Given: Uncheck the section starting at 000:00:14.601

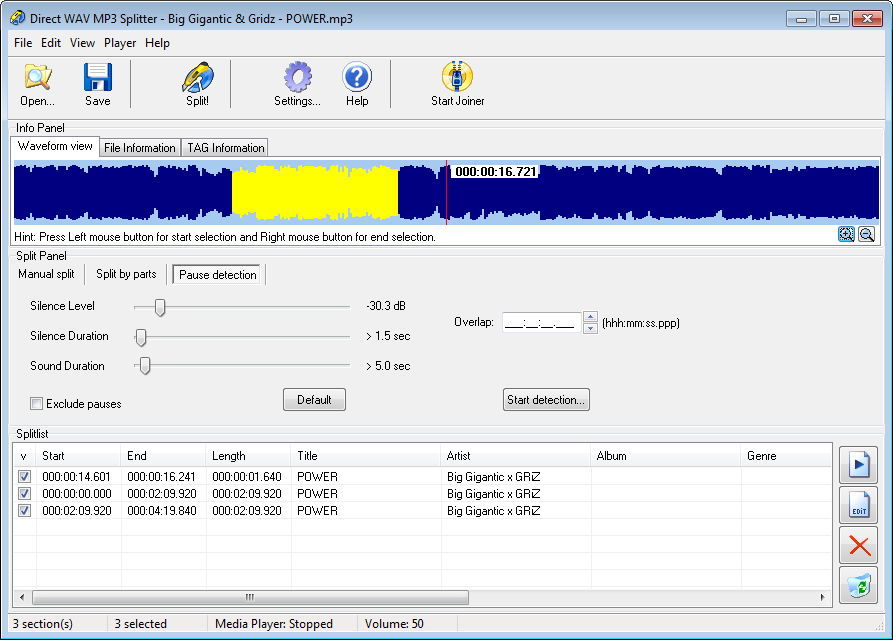Looking at the screenshot, I should [24, 477].
